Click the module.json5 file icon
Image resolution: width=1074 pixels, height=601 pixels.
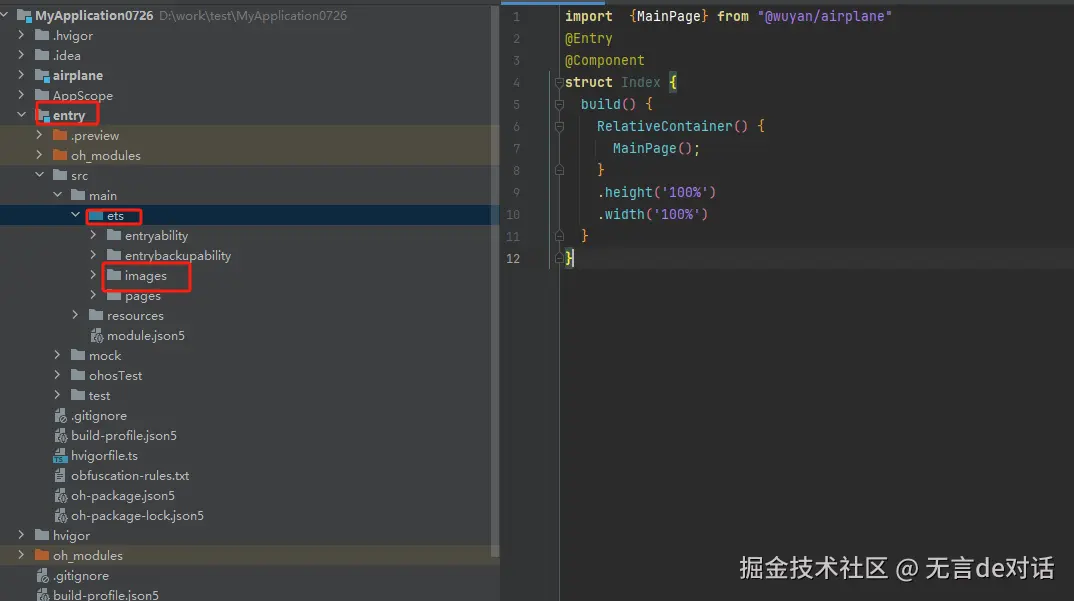click(97, 335)
